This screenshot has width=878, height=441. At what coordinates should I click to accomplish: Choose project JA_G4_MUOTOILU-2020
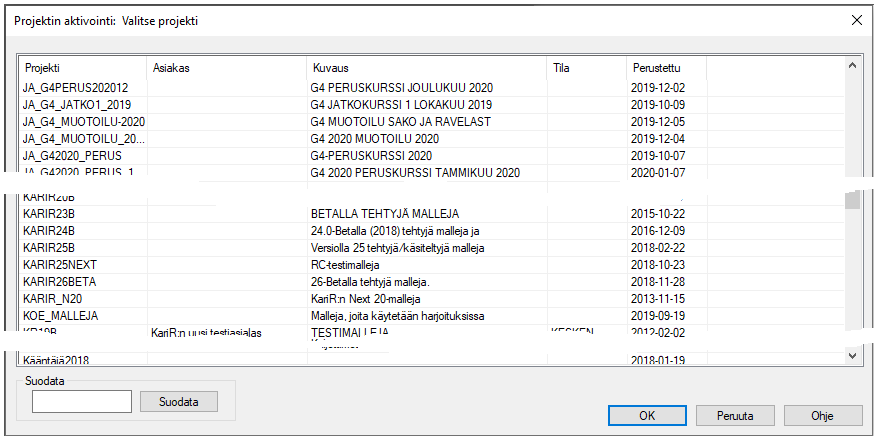(x=83, y=122)
